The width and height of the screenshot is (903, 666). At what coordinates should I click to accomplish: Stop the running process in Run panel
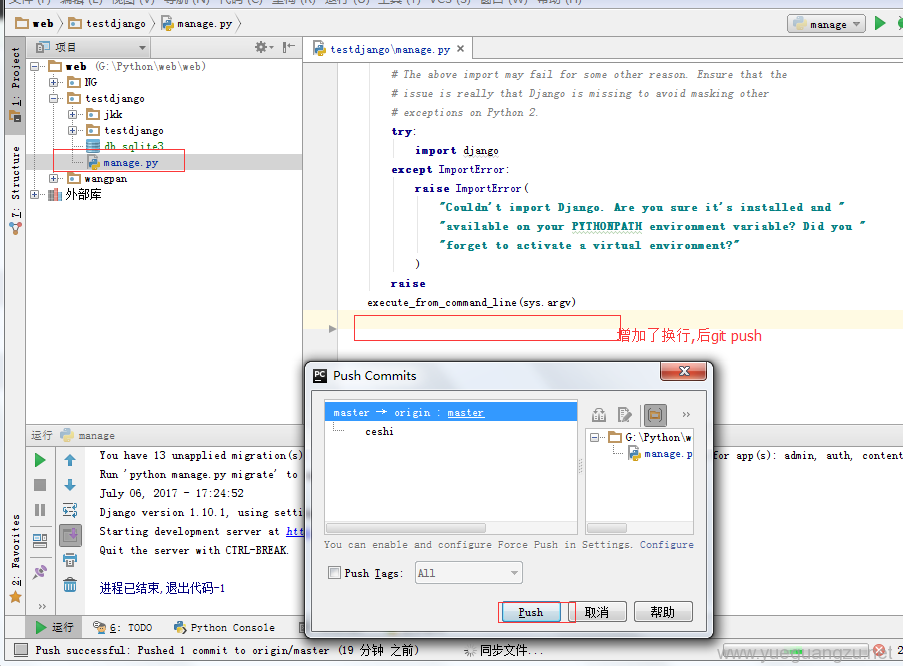click(x=40, y=485)
